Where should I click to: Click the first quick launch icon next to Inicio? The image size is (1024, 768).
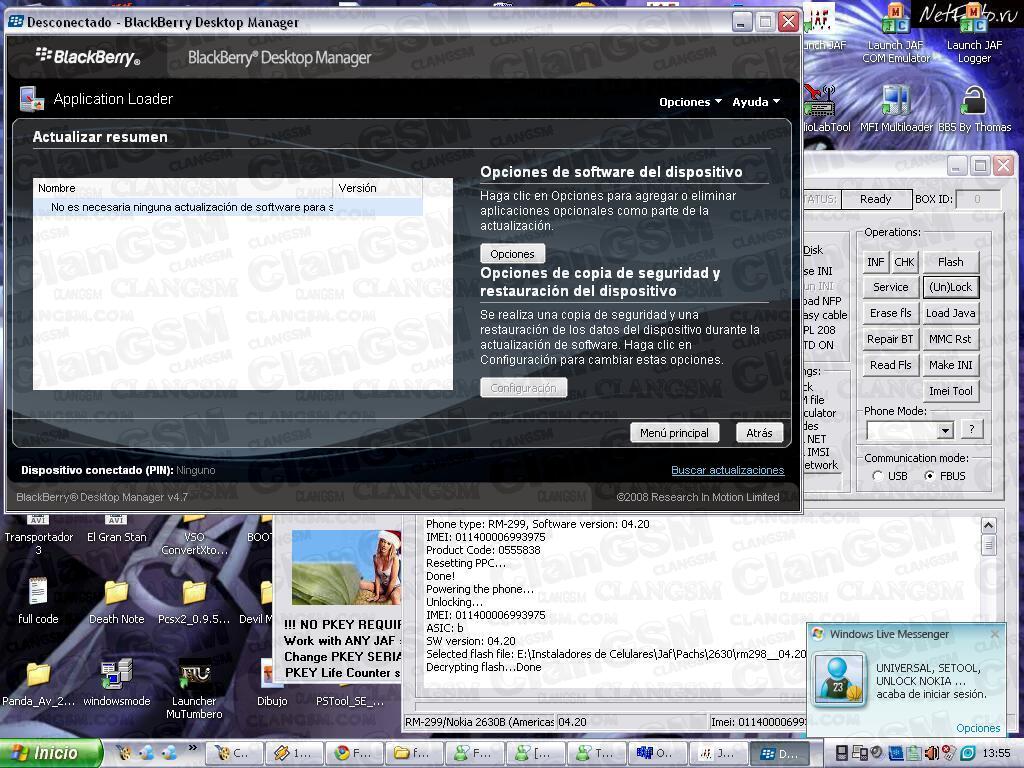click(124, 753)
